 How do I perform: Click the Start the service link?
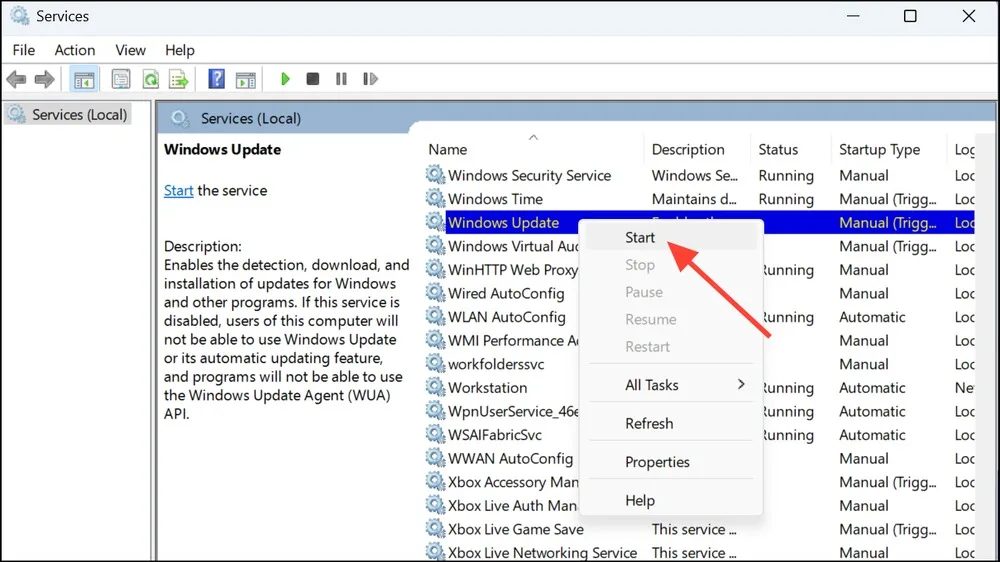(178, 190)
